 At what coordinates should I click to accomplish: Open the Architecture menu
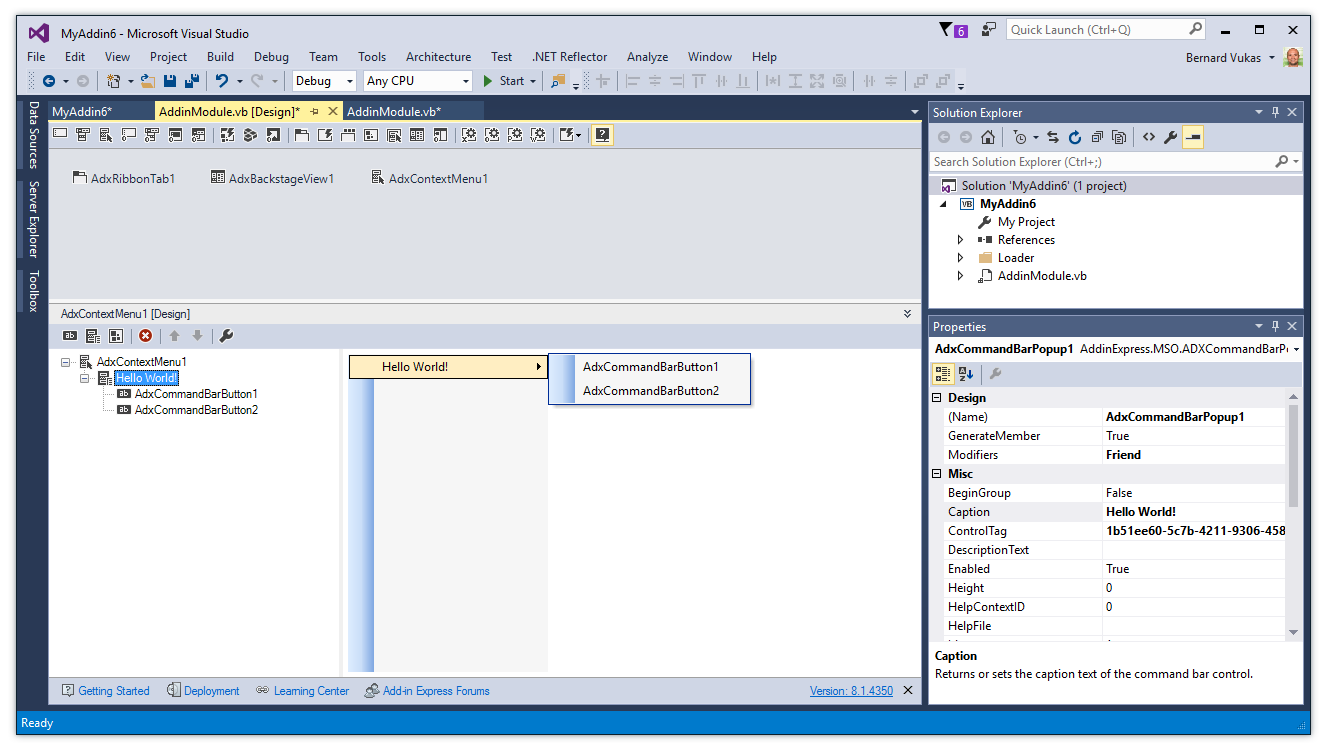point(438,57)
